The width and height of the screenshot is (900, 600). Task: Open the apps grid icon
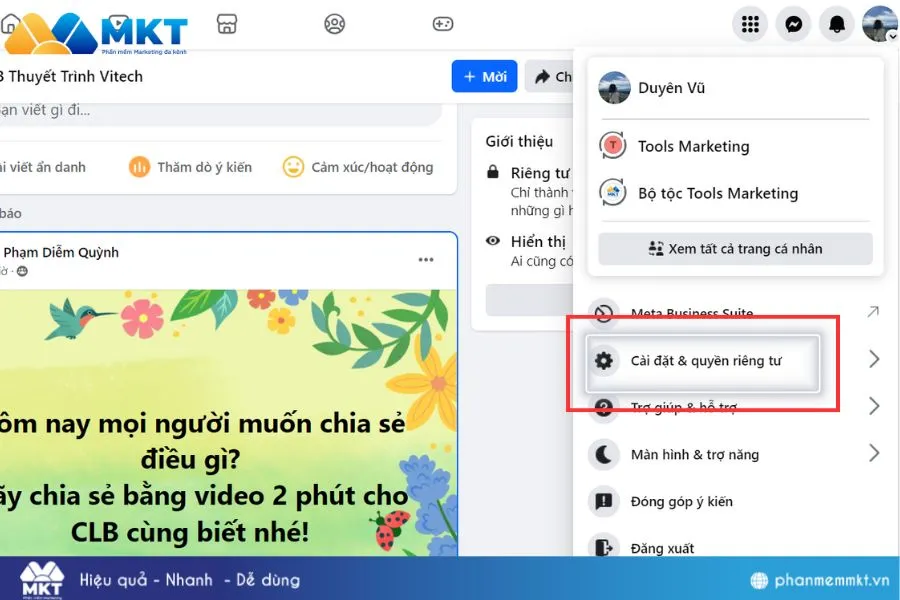[750, 24]
